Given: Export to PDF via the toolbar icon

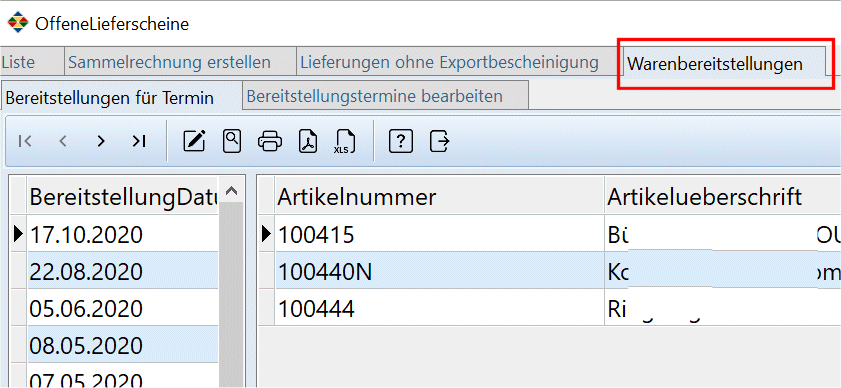Looking at the screenshot, I should point(308,141).
